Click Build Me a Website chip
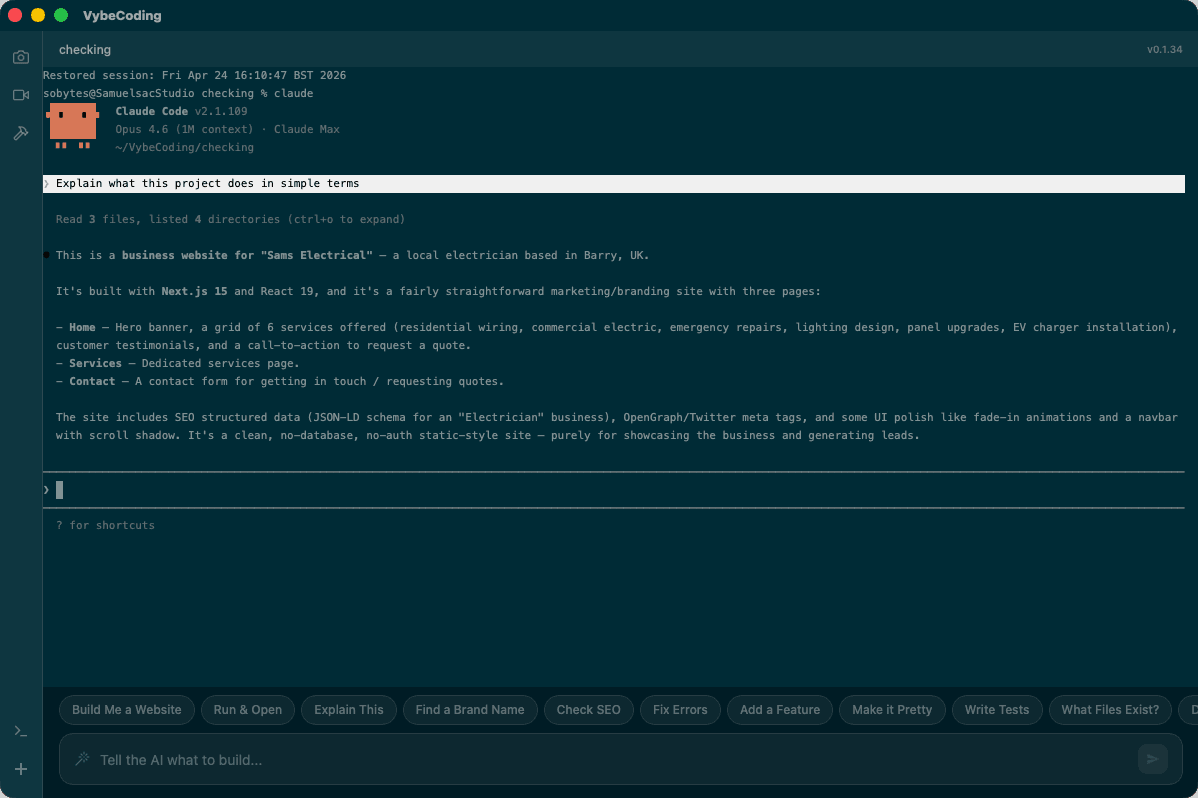This screenshot has width=1198, height=798. [127, 709]
